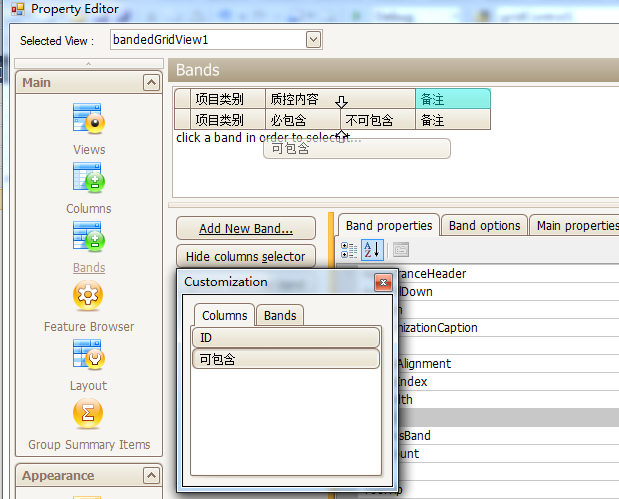This screenshot has height=499, width=619.
Task: Click the small collapse arrow above Main panel
Action: pos(89,63)
